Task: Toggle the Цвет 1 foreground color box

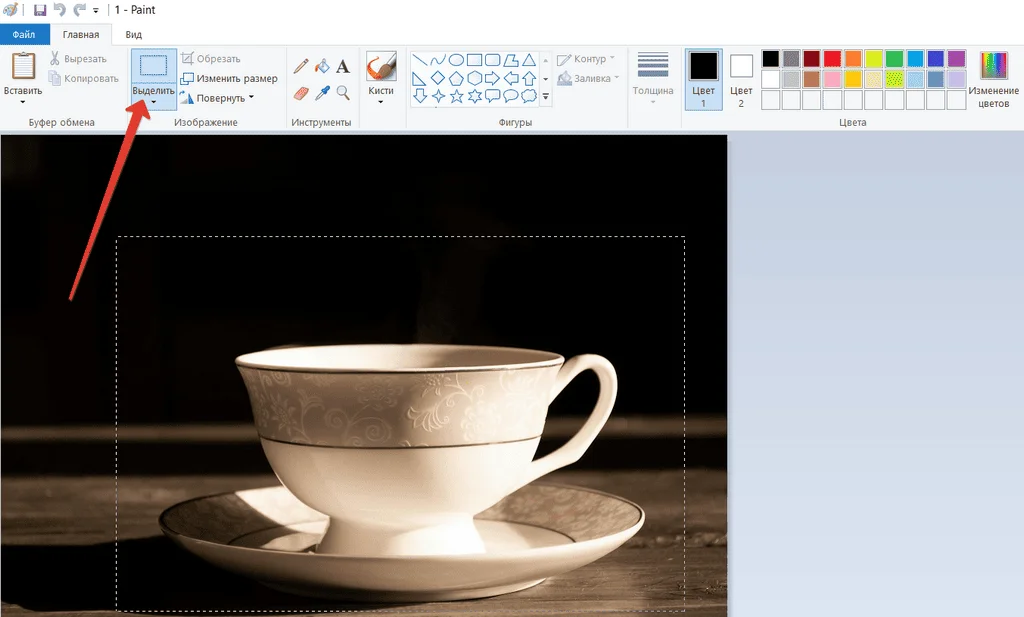Action: 703,78
